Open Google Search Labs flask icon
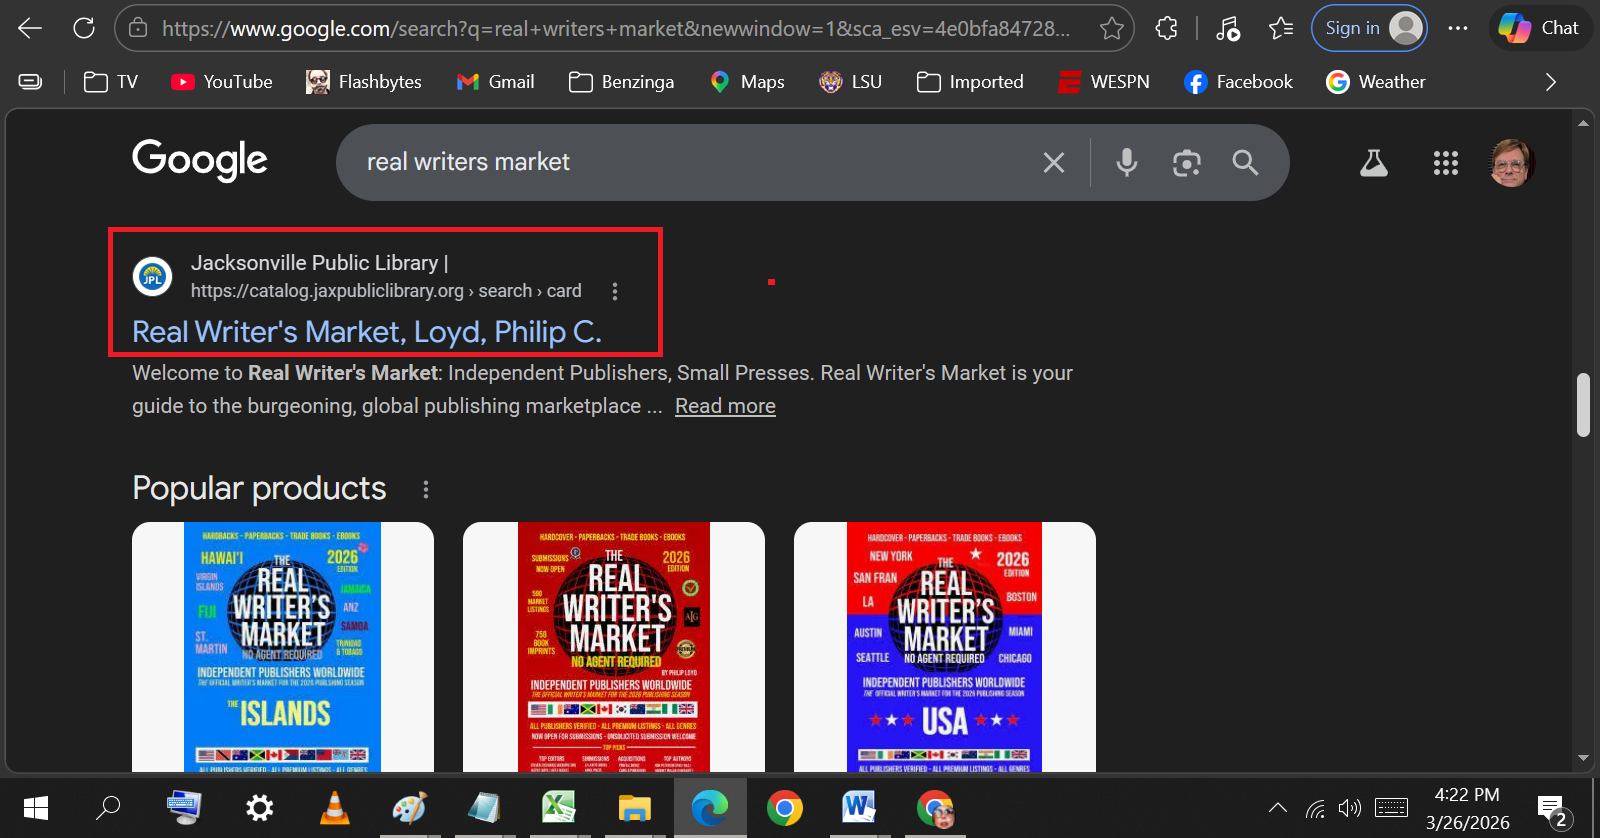Screen dimensions: 1600x838 (x=1373, y=163)
